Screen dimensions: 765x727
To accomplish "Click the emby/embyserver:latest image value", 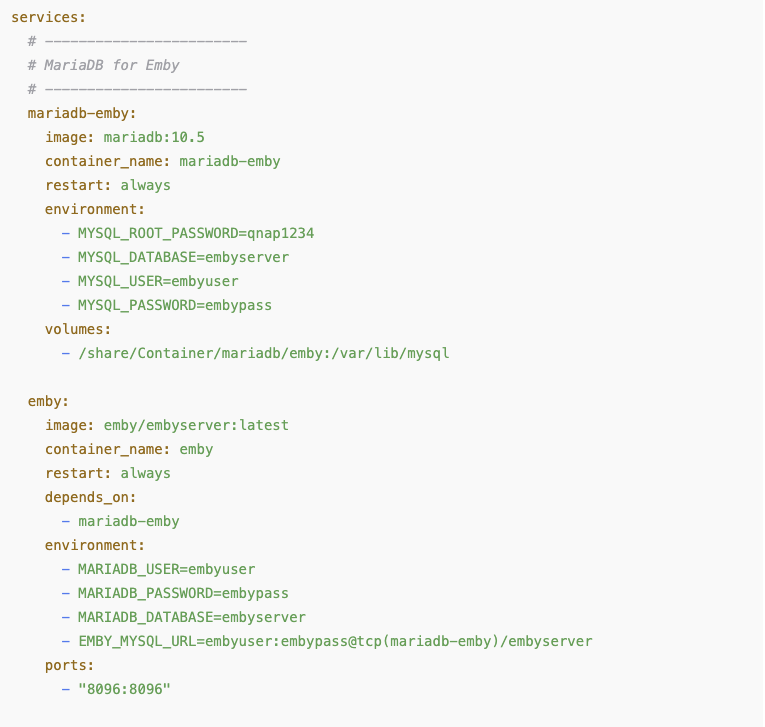I will [x=196, y=425].
